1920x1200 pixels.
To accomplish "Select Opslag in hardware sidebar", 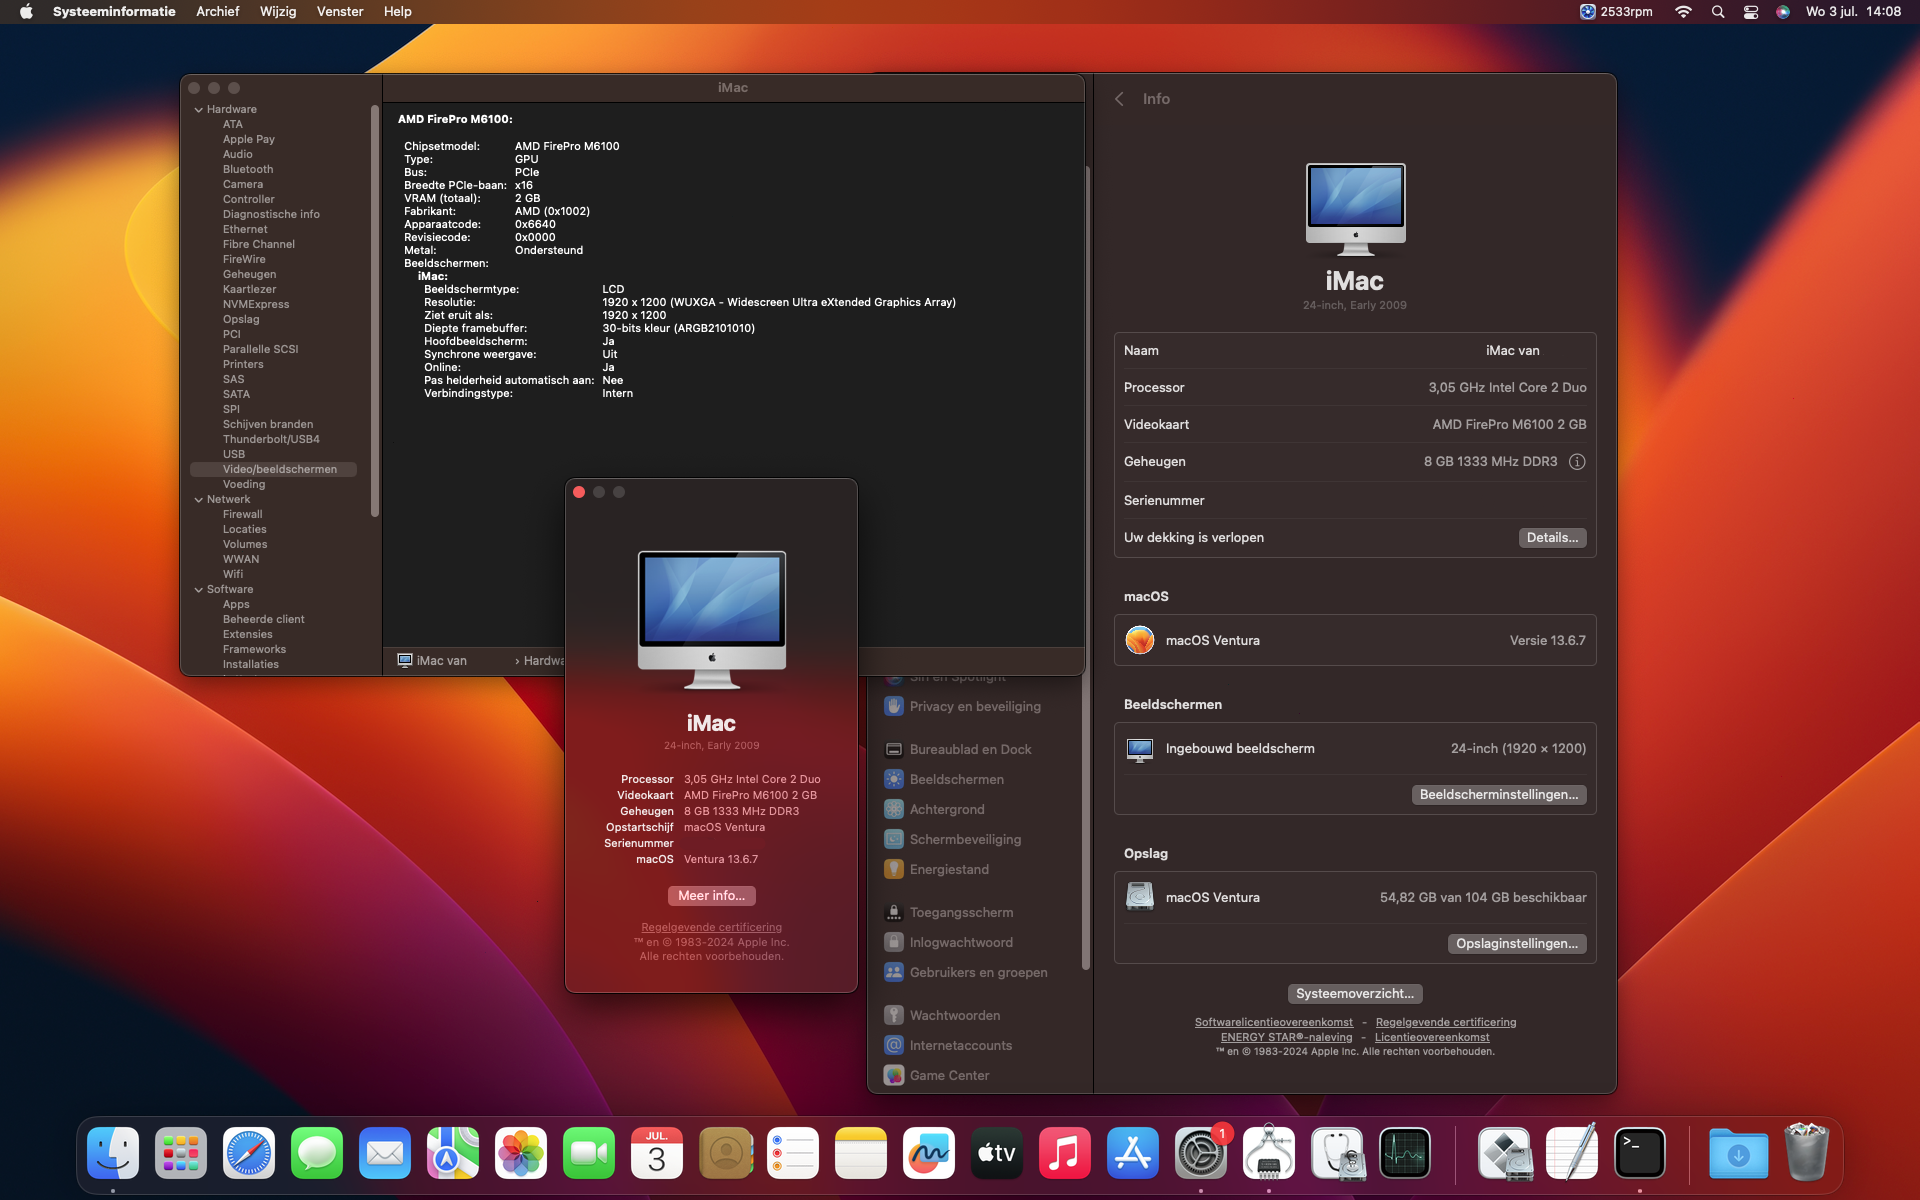I will pyautogui.click(x=241, y=320).
